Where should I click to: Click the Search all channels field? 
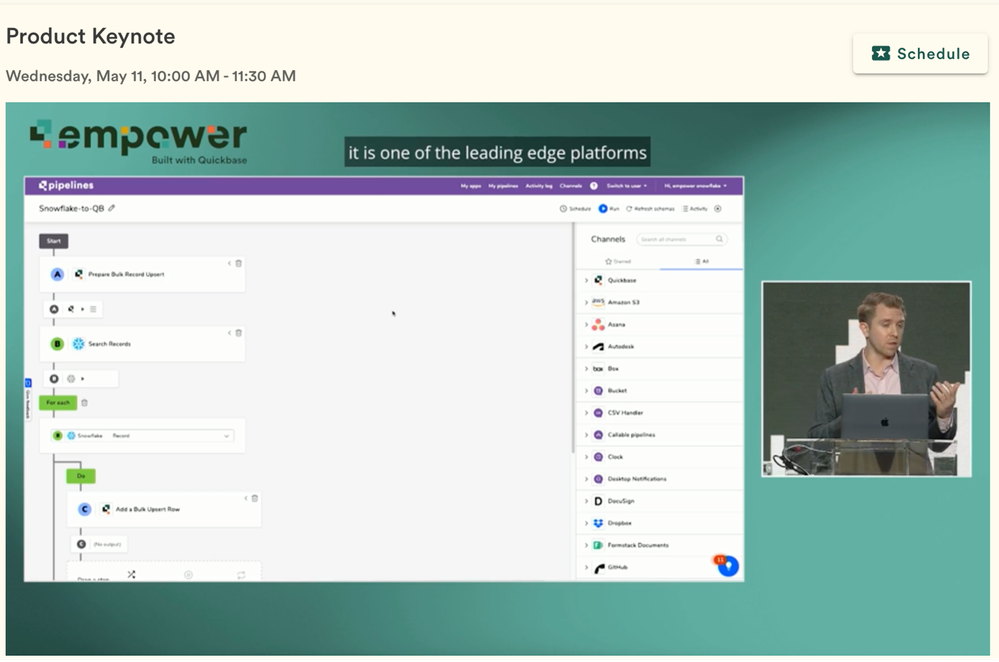click(681, 239)
